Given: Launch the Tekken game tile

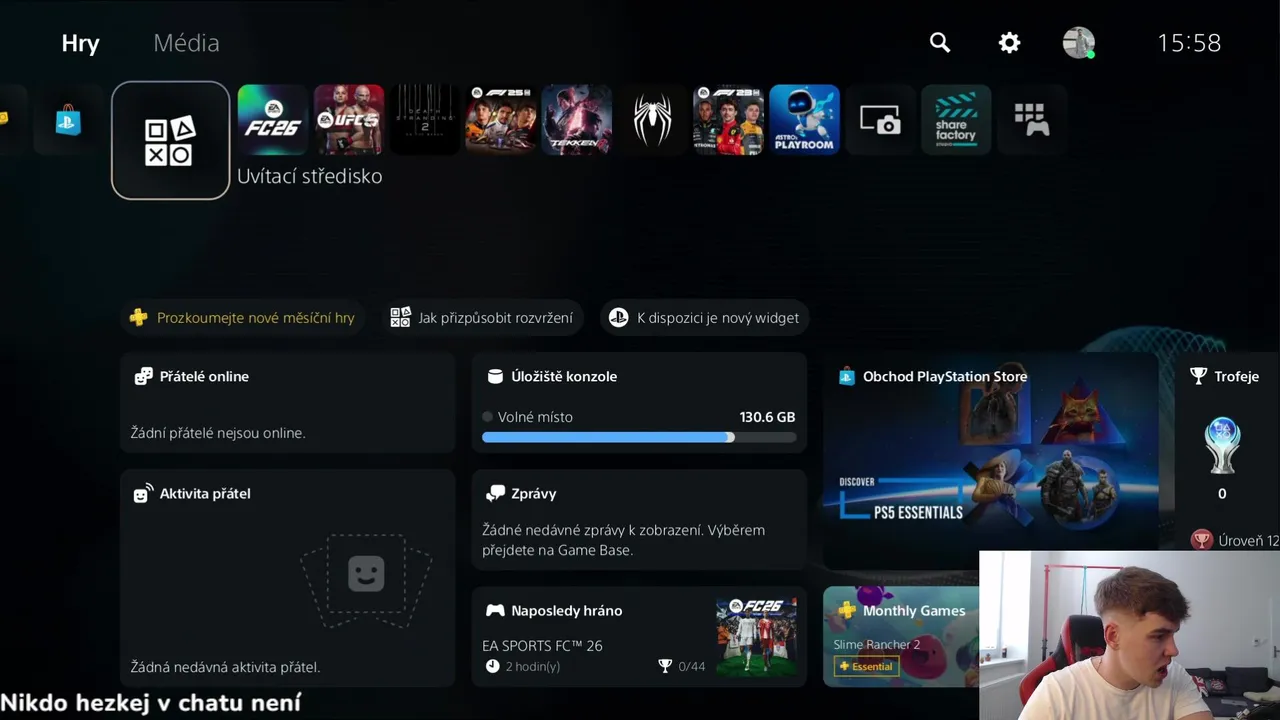Looking at the screenshot, I should click(x=577, y=120).
